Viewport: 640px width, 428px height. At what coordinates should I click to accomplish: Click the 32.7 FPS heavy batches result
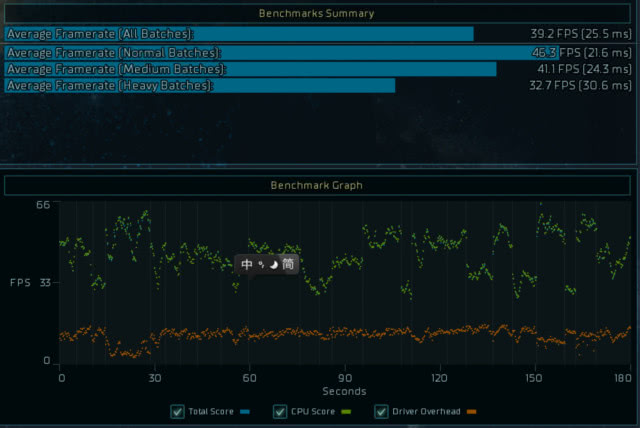click(x=580, y=86)
